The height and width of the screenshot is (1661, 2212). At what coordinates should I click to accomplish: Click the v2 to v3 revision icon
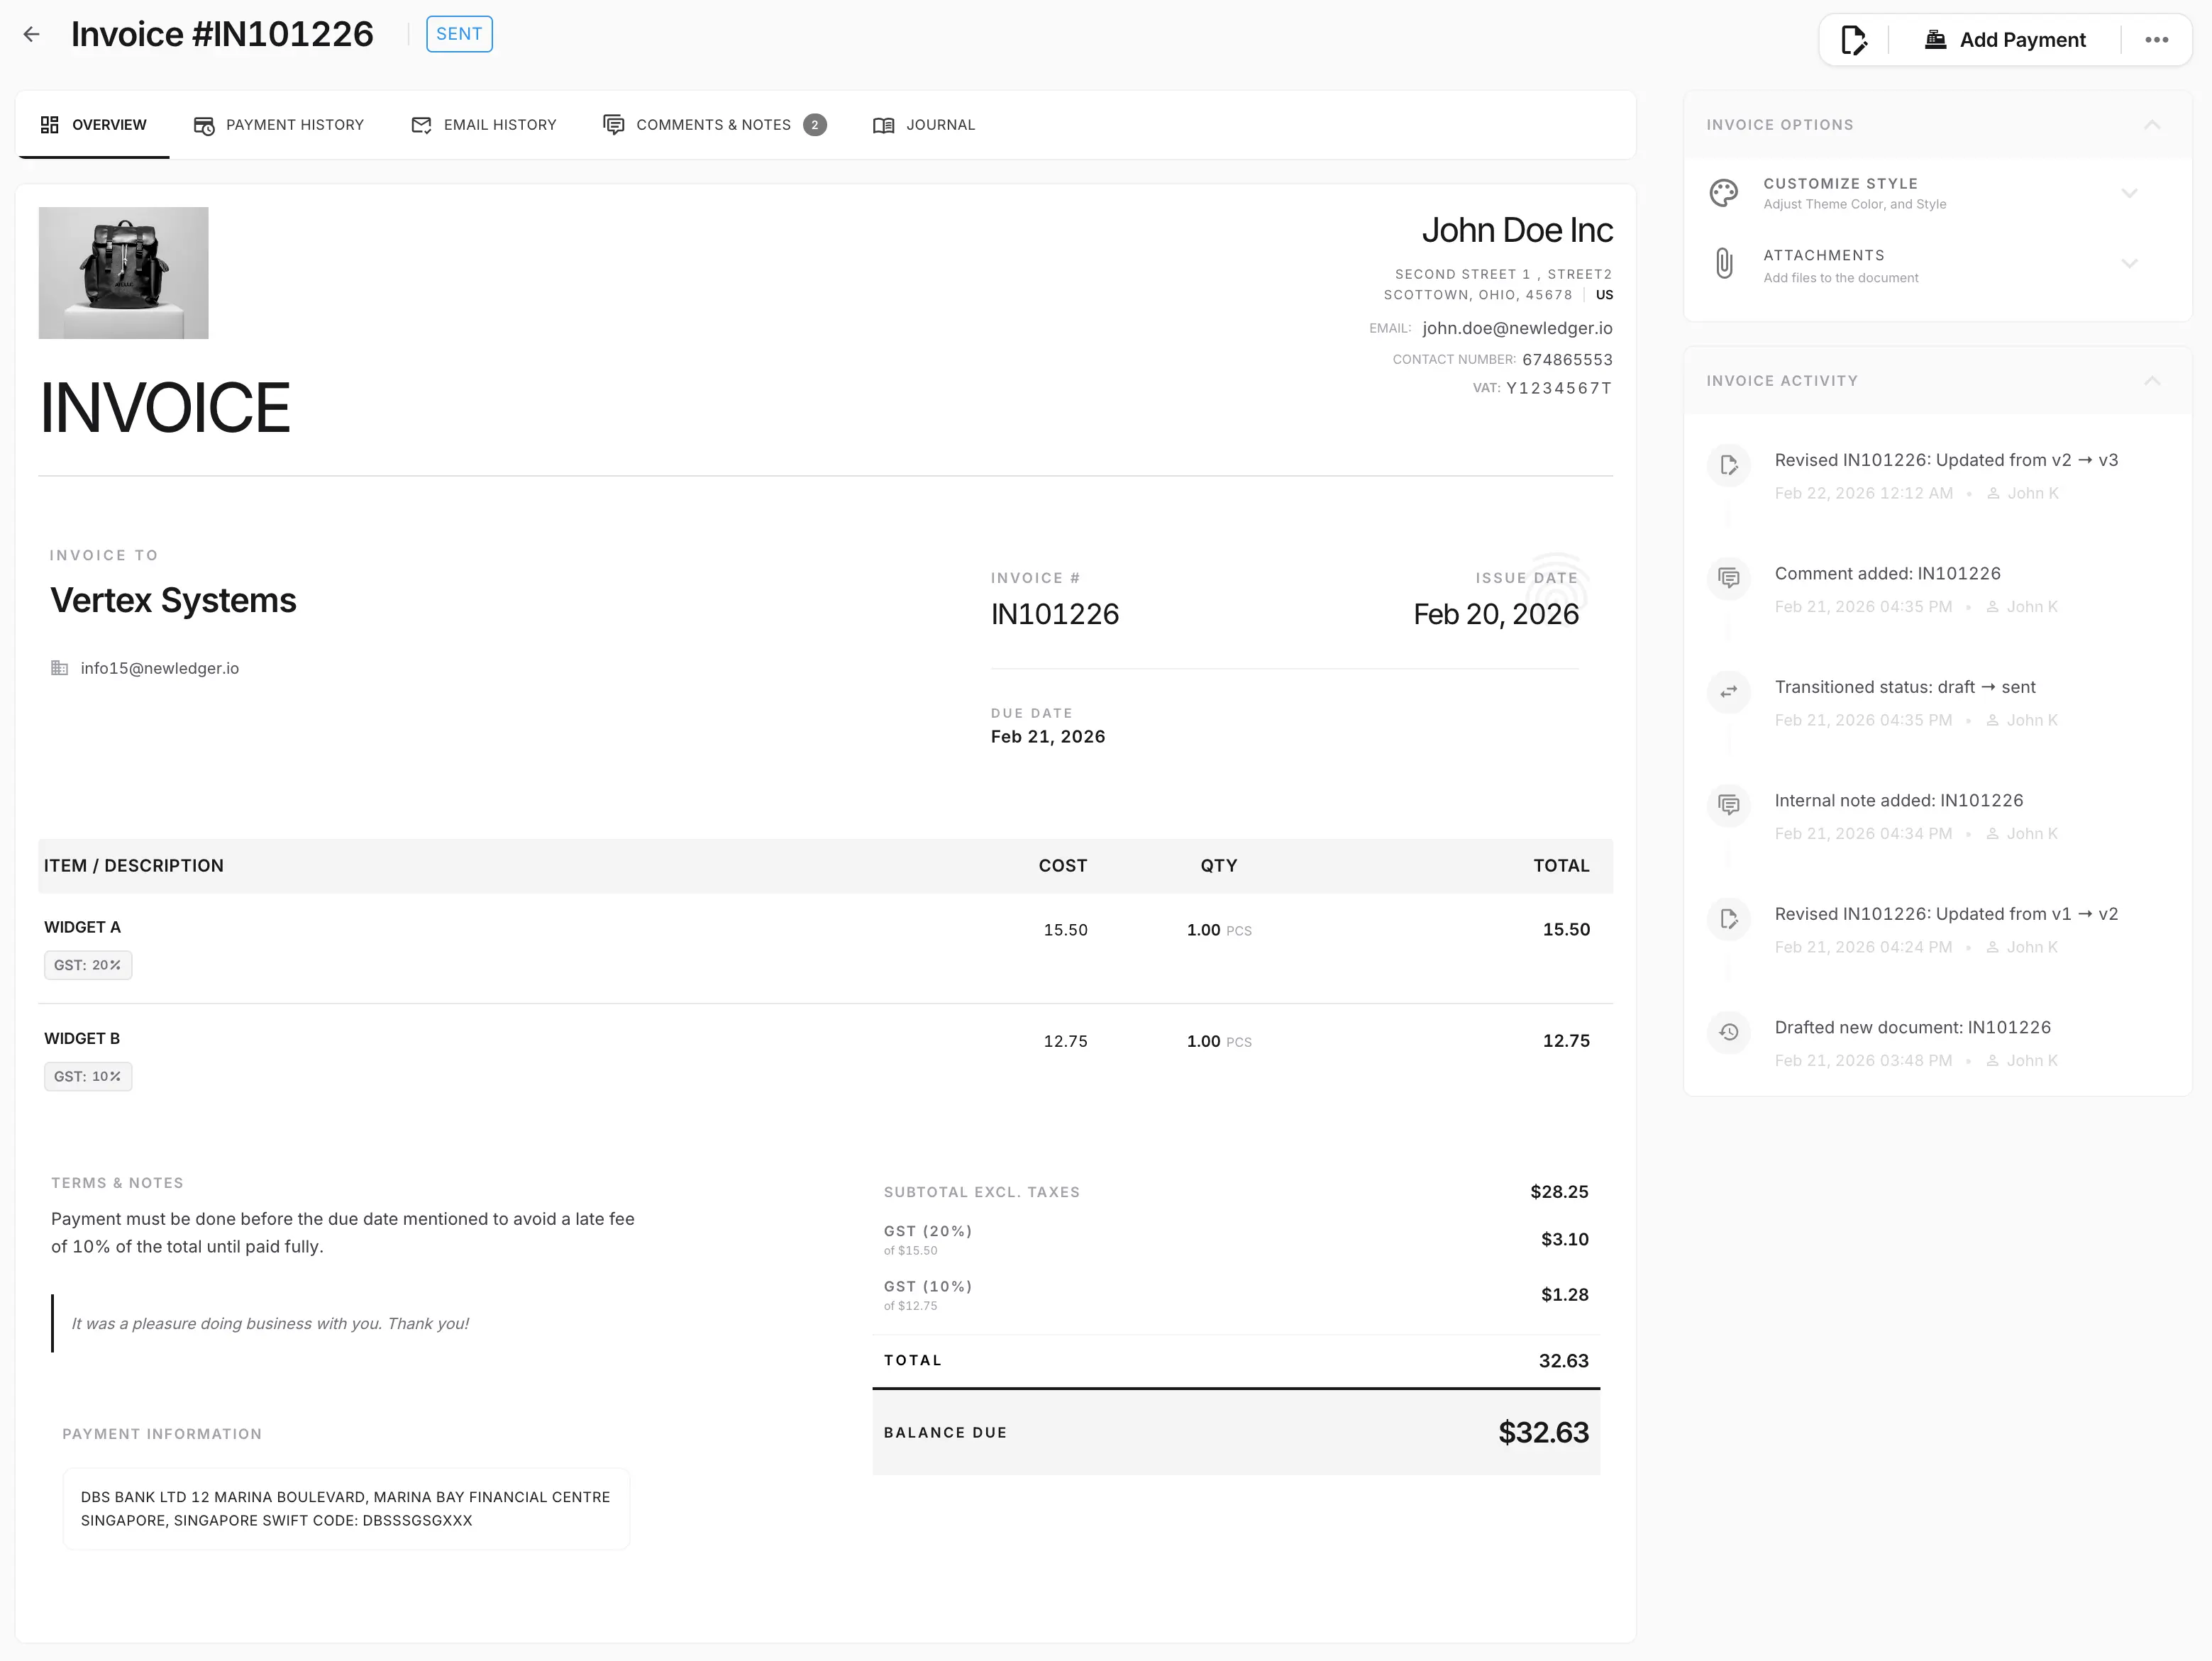[1729, 465]
